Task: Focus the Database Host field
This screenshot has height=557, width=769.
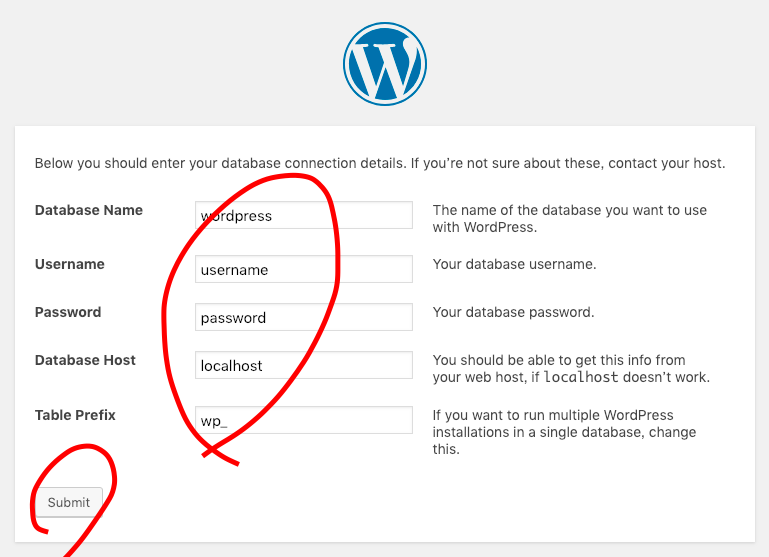Action: pyautogui.click(x=304, y=365)
